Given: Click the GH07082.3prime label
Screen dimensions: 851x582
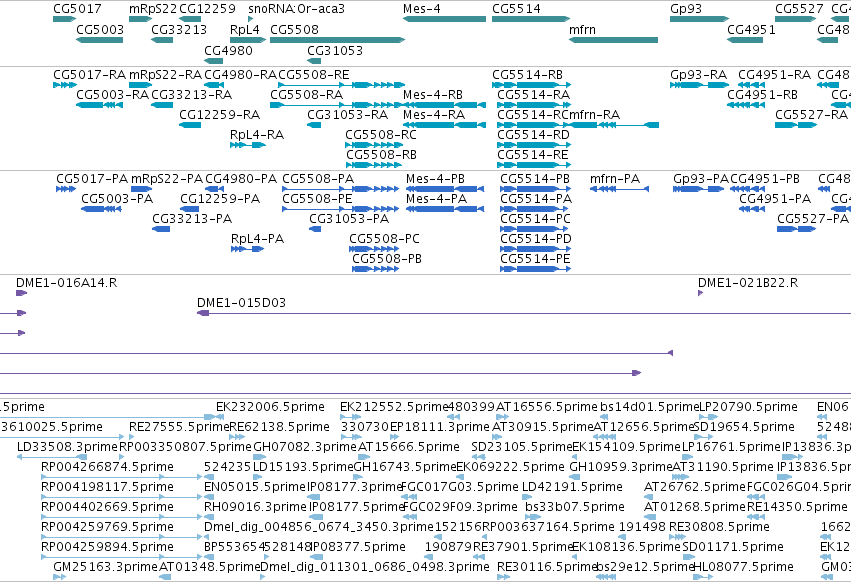Looking at the screenshot, I should point(304,447).
